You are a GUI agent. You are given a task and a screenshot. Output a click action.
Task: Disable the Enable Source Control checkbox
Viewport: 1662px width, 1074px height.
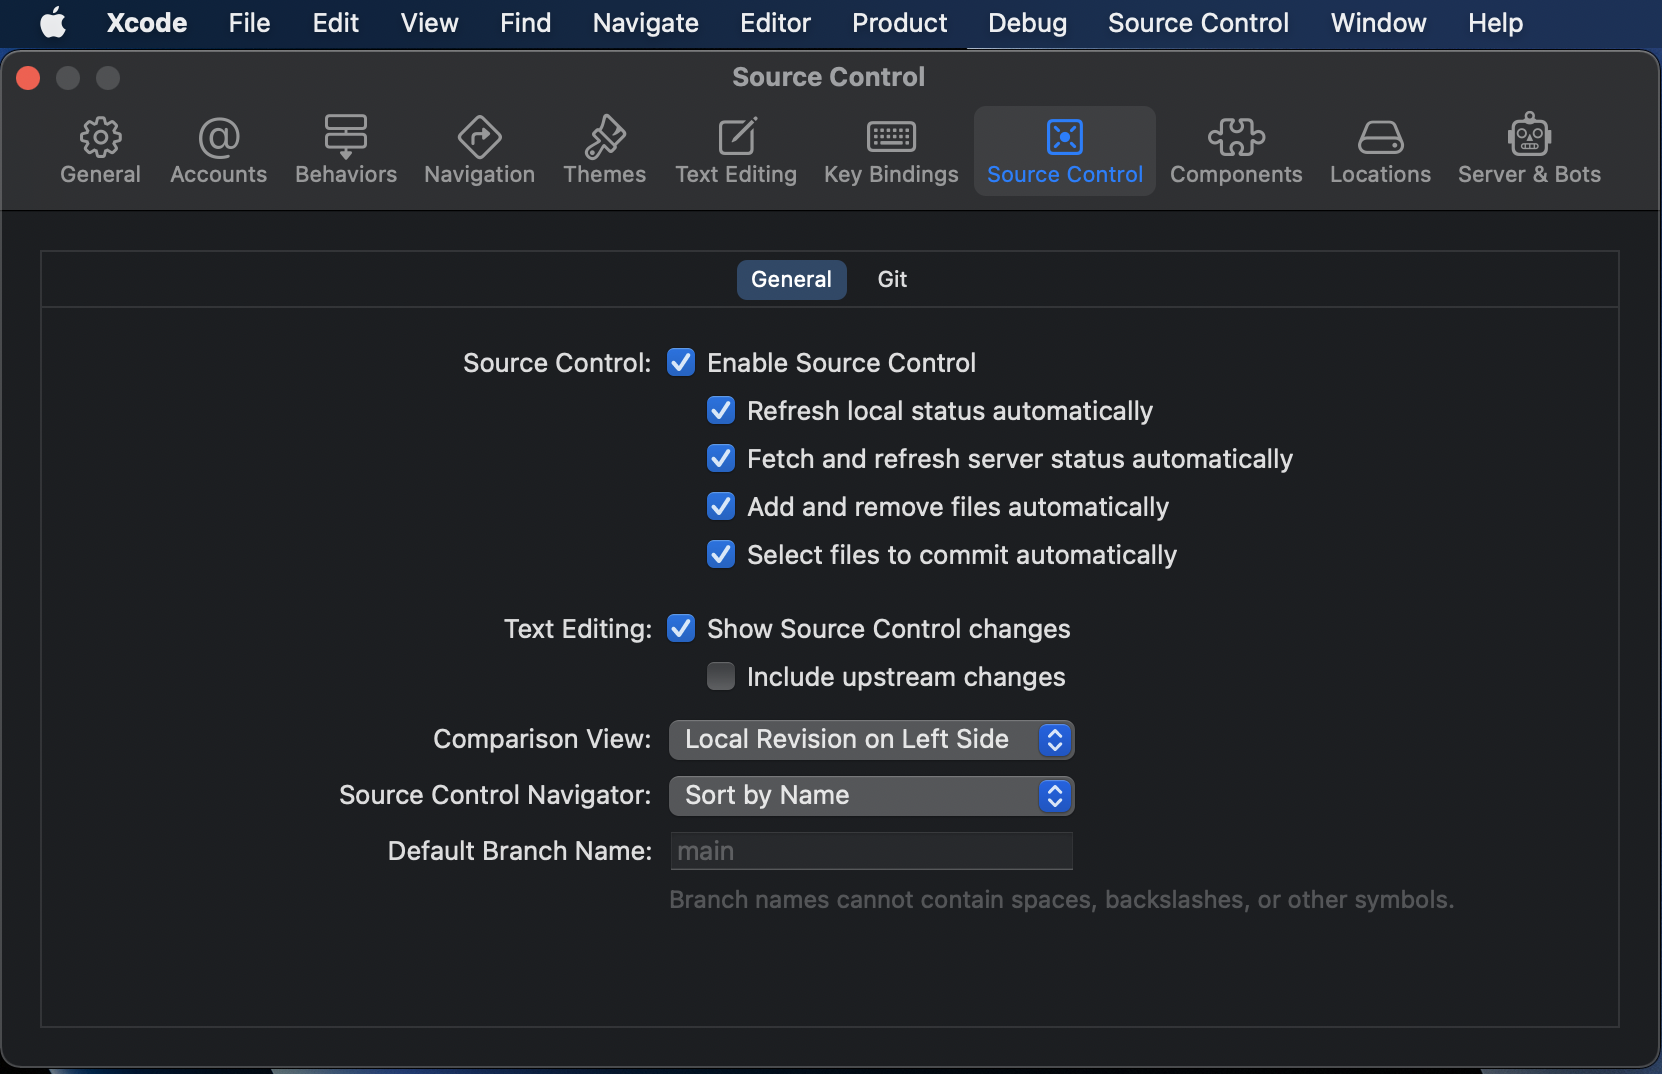coord(681,362)
